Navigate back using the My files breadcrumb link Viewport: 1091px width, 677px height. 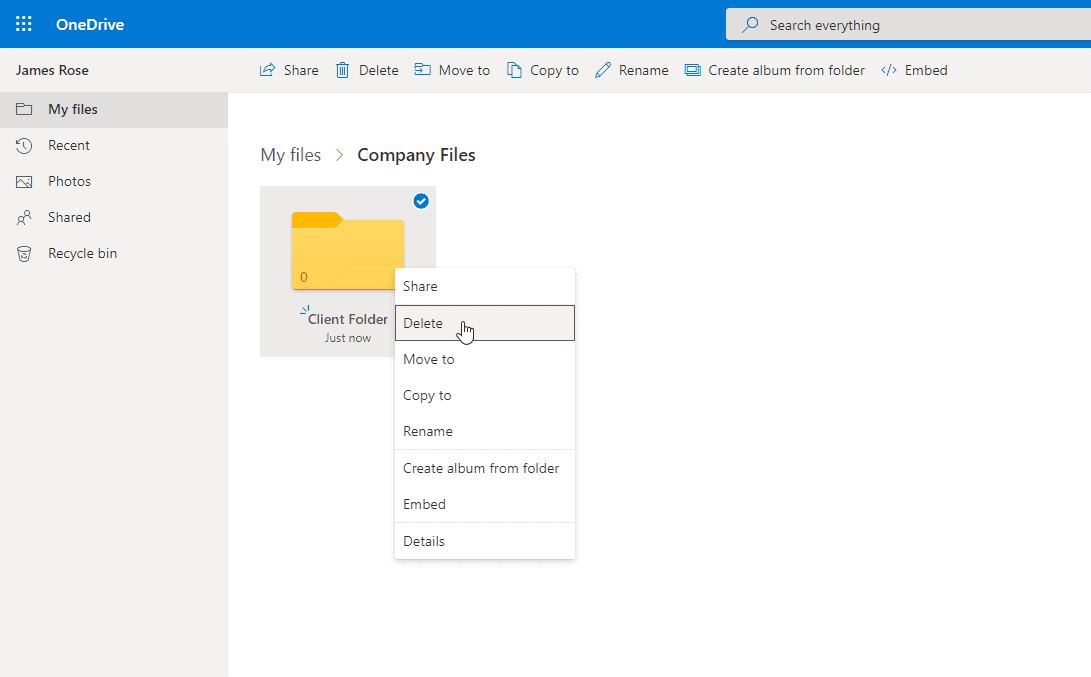coord(290,155)
